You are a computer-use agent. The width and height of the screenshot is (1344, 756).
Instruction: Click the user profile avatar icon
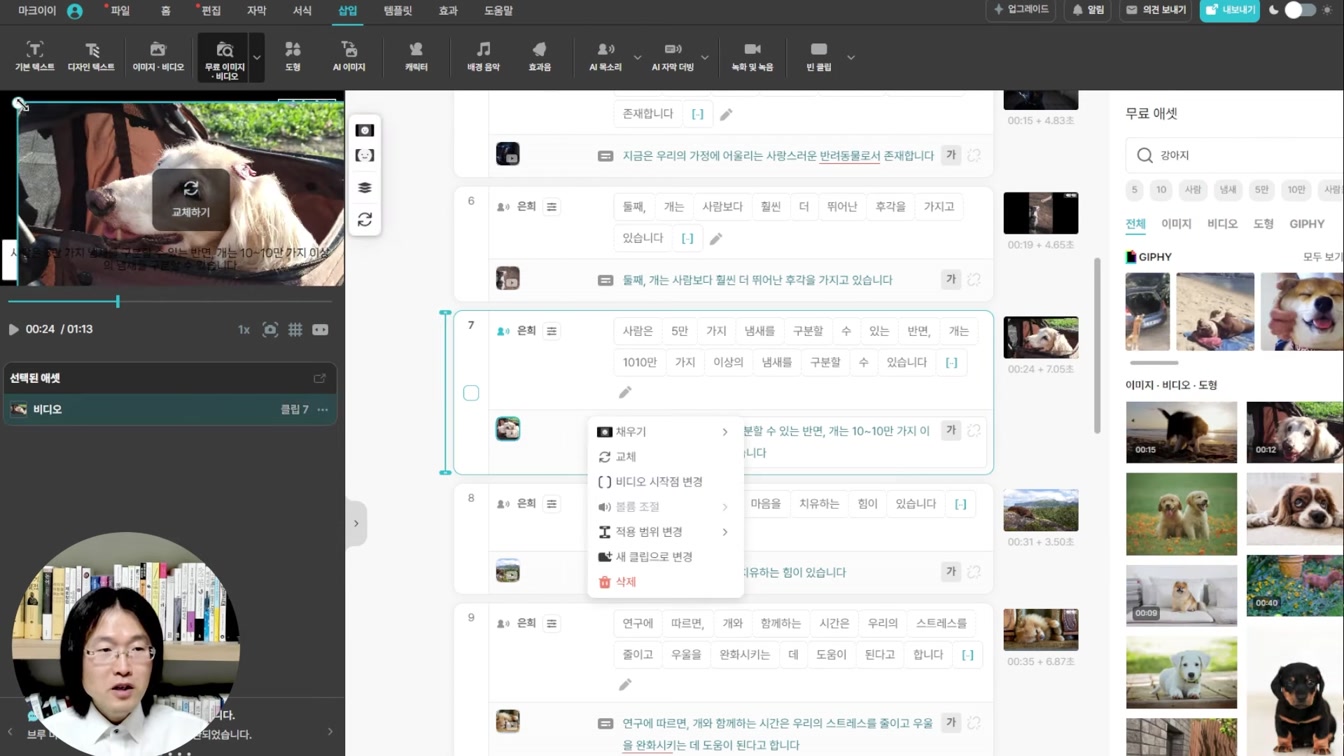tap(75, 11)
